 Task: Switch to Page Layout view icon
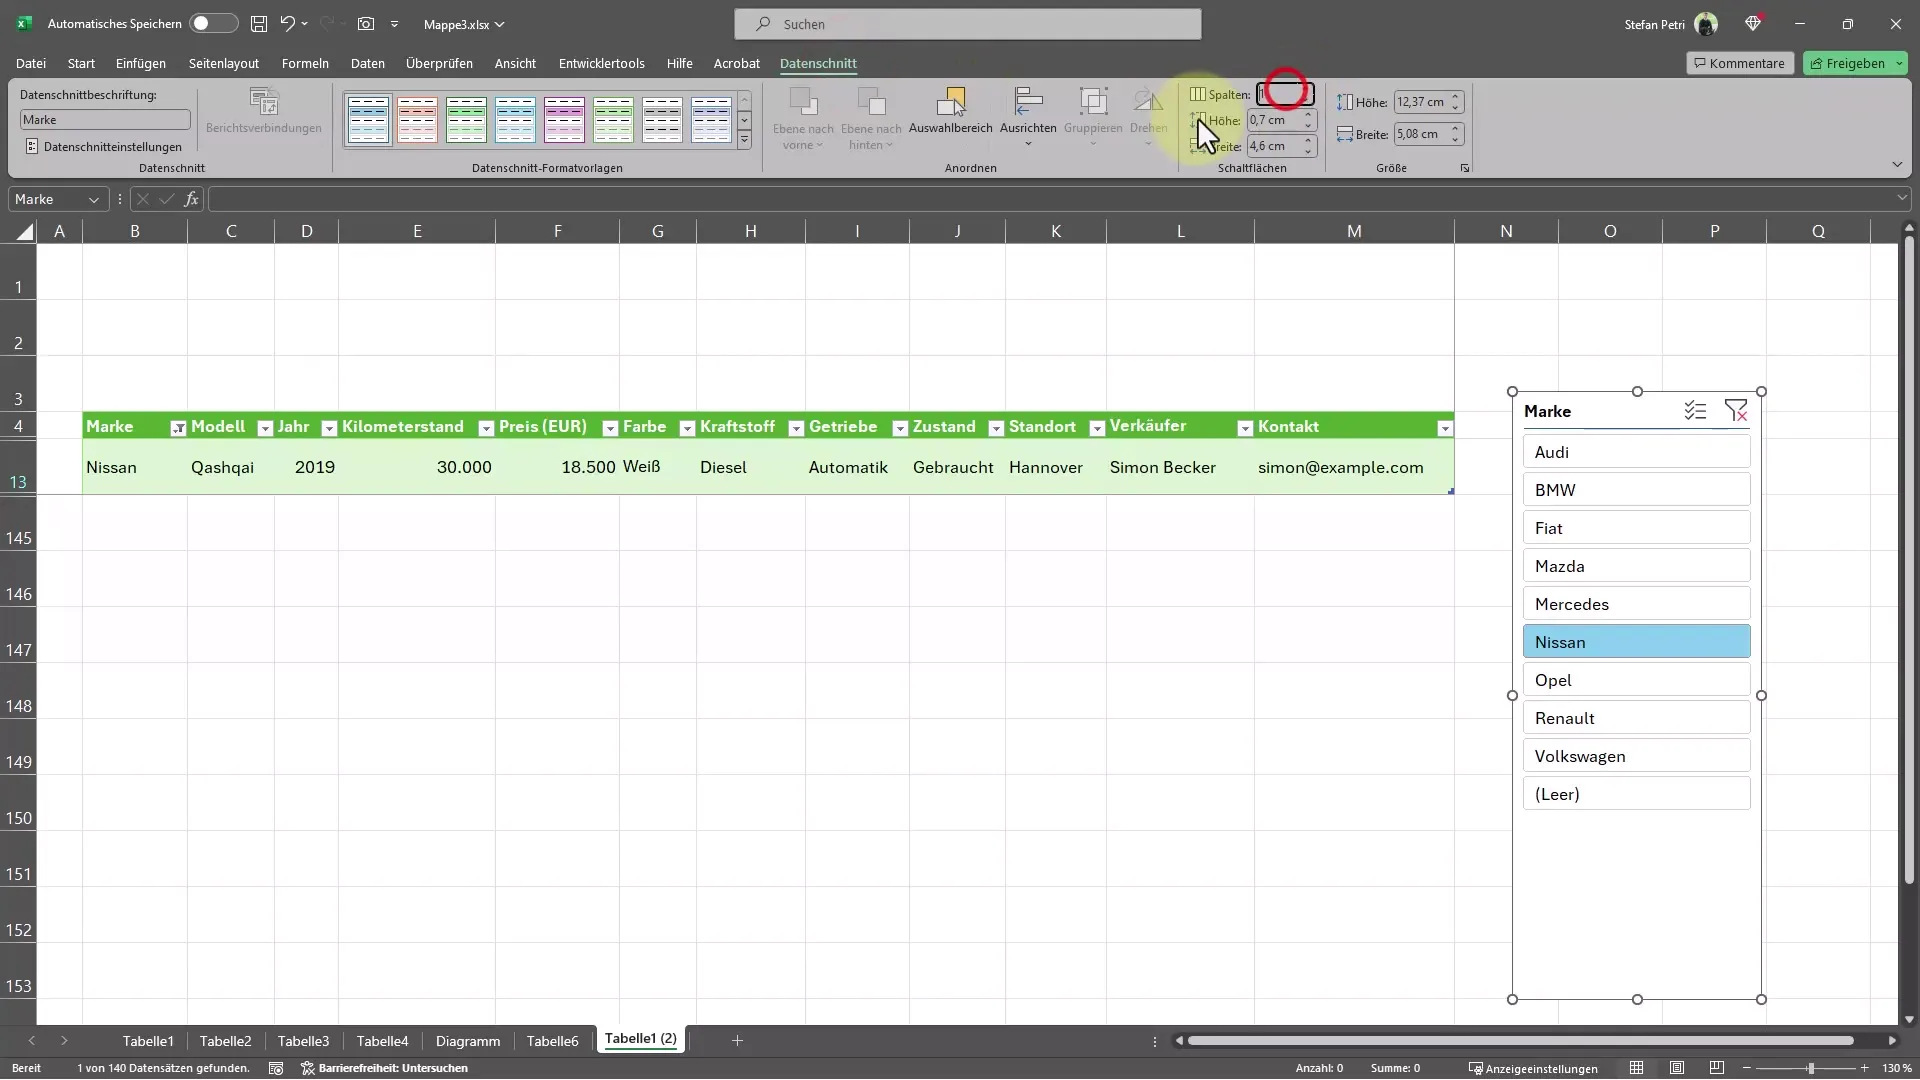[1677, 1068]
